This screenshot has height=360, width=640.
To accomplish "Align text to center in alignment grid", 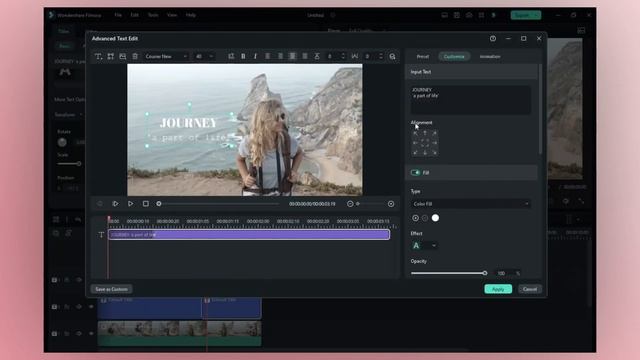I will tap(425, 143).
